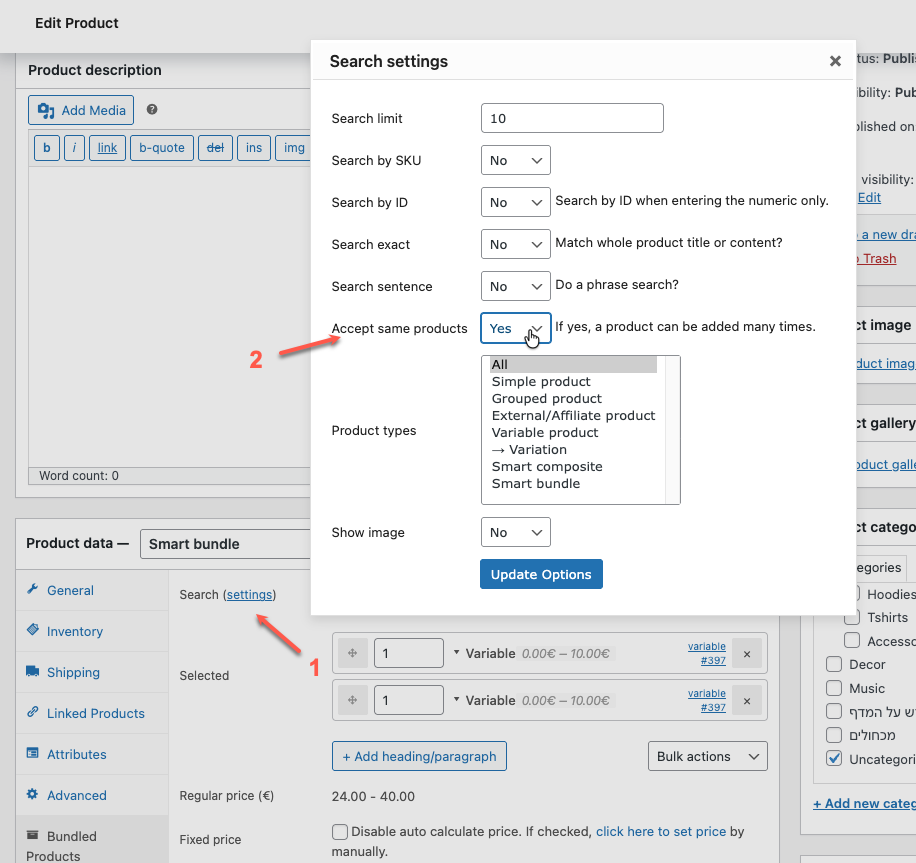Click the help question mark icon
This screenshot has width=916, height=863.
[152, 110]
